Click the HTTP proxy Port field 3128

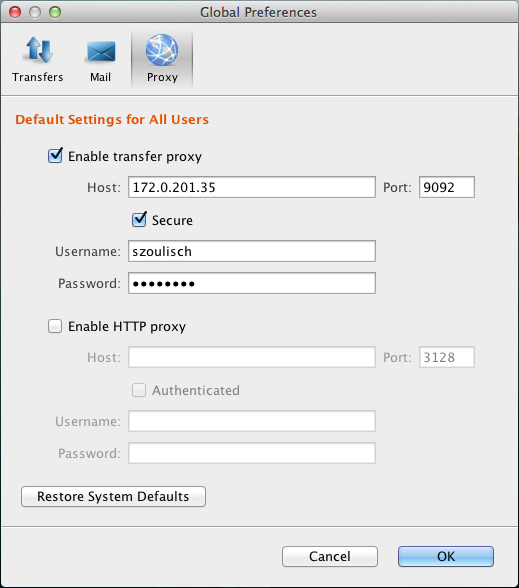coord(447,357)
